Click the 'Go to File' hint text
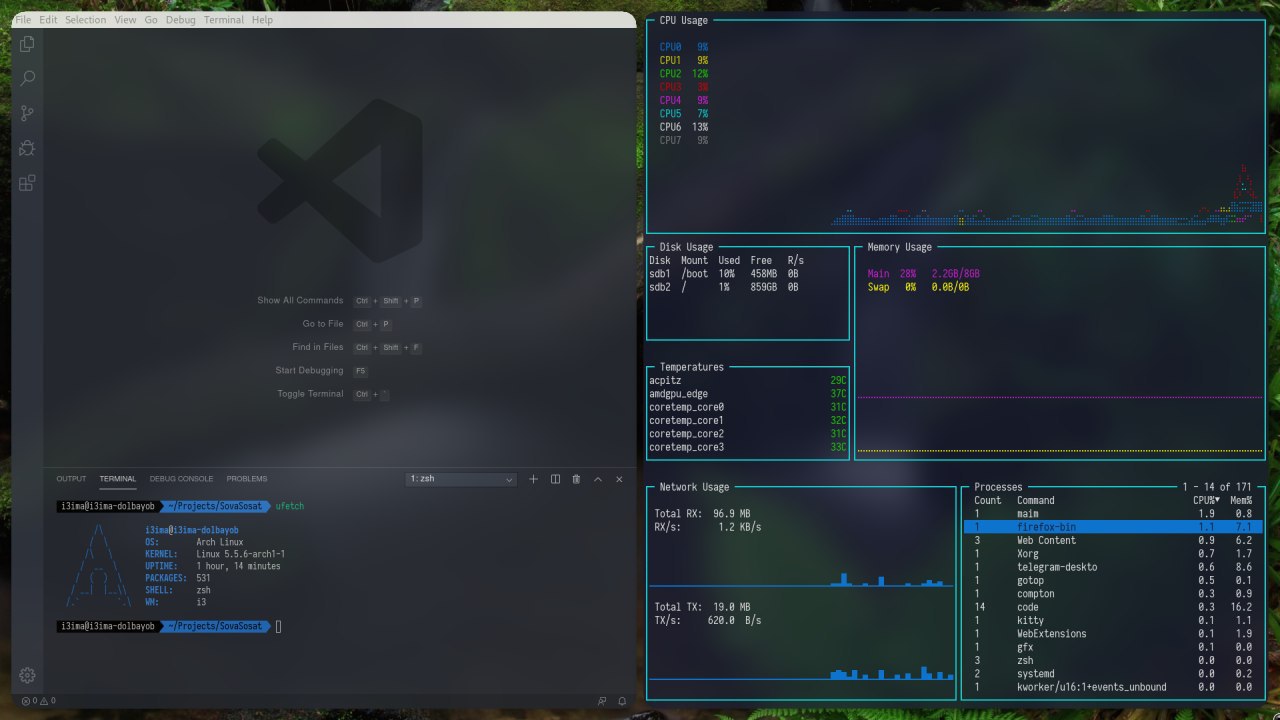1280x720 pixels. pyautogui.click(x=323, y=324)
